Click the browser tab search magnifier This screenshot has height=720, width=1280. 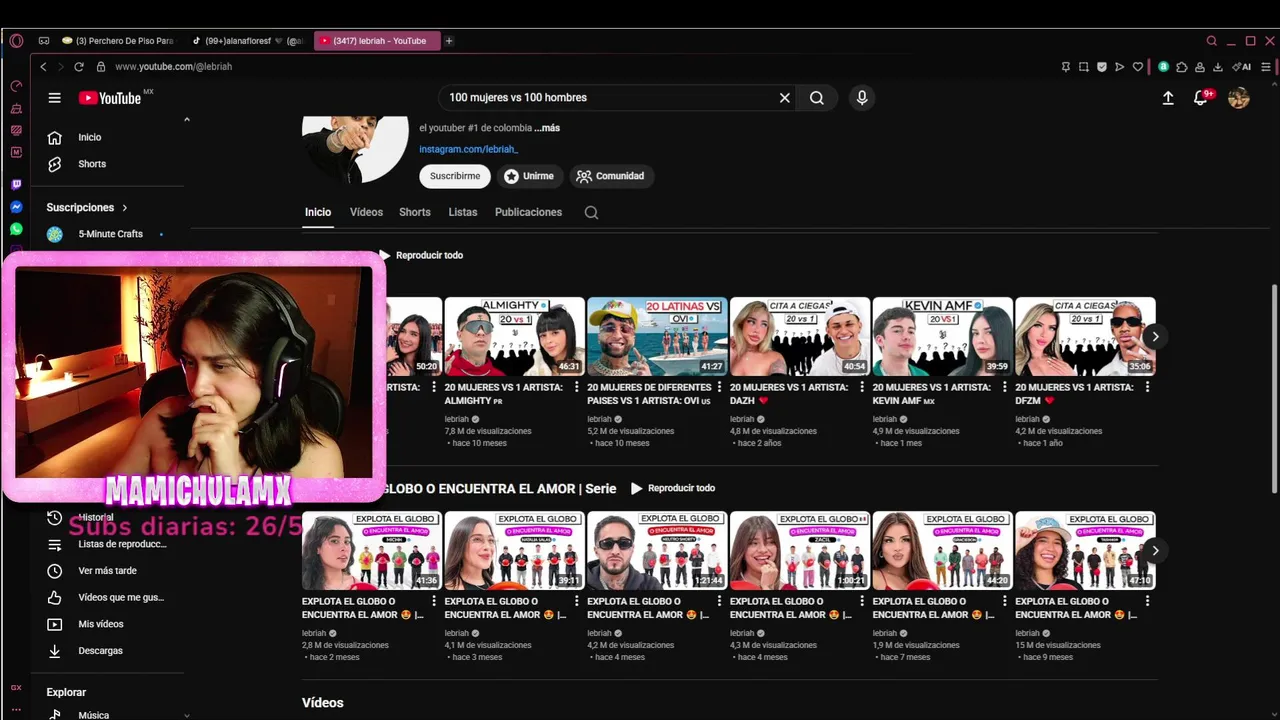1212,41
